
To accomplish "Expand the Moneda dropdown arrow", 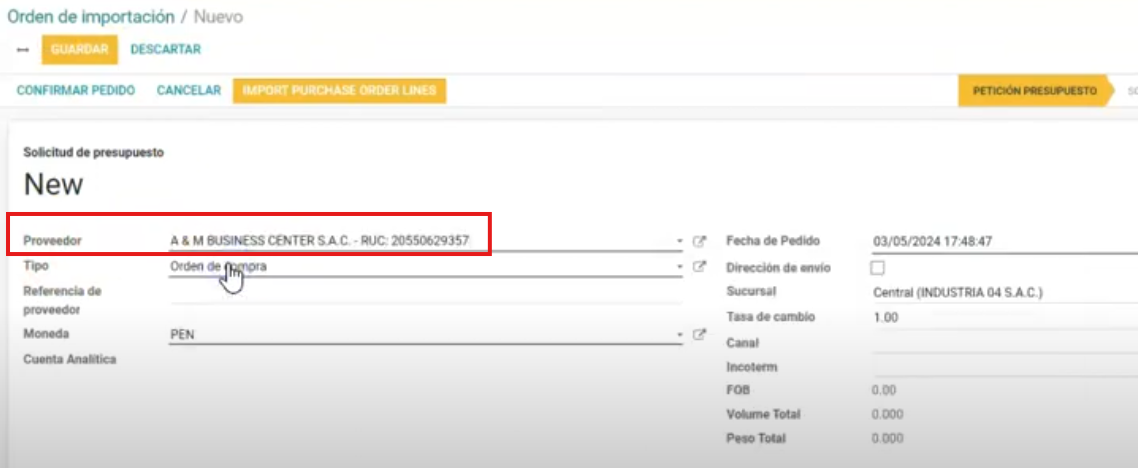I will click(x=680, y=335).
